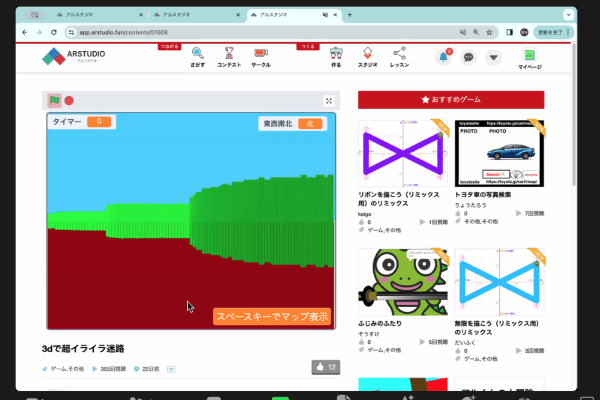Bookmark this page with star icon
Viewport: 600px width, 400px height.
point(489,33)
